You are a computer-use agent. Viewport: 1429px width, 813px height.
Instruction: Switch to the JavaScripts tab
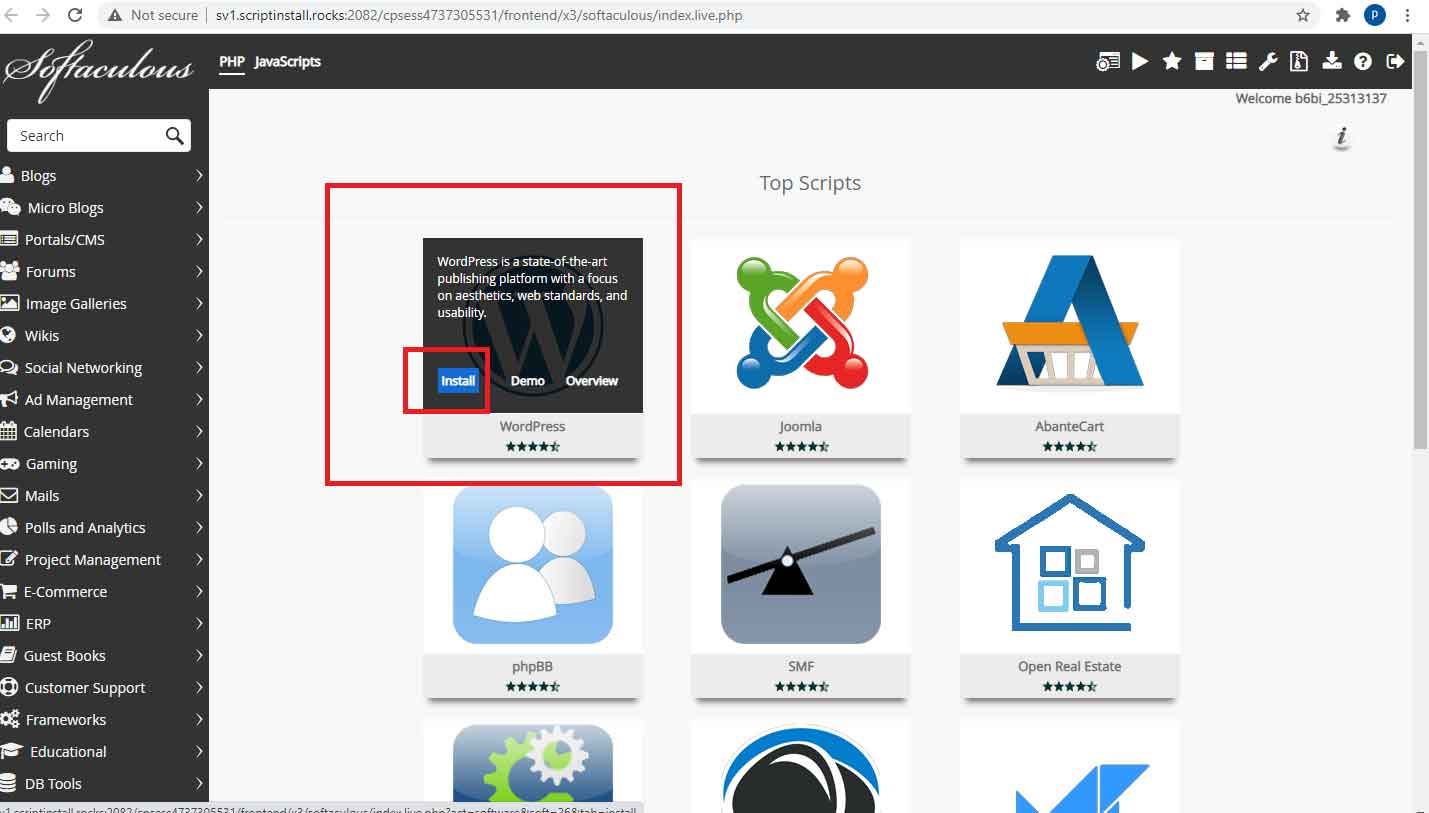tap(288, 61)
